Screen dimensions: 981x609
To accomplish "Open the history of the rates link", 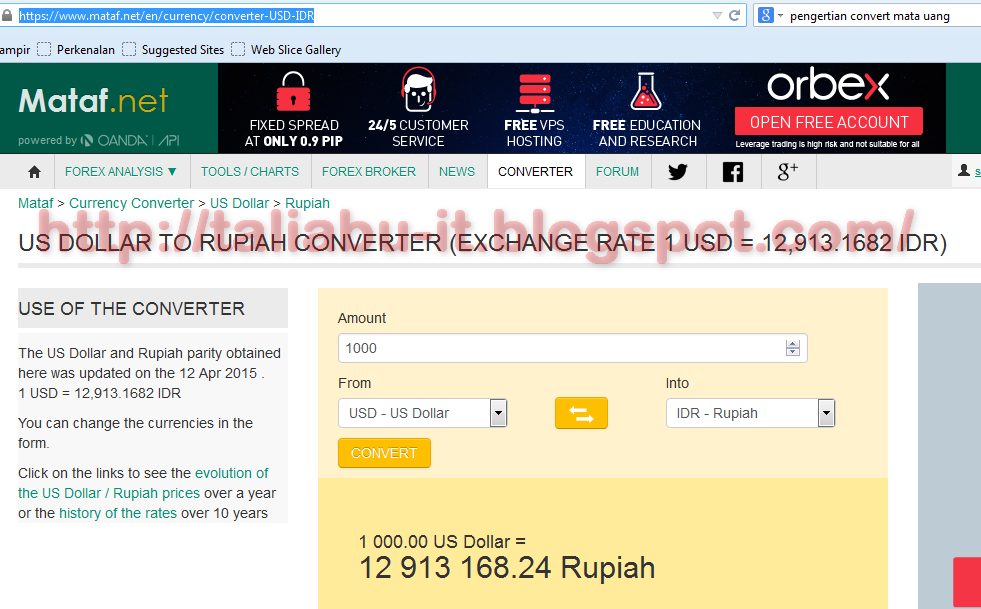I will pyautogui.click(x=118, y=513).
